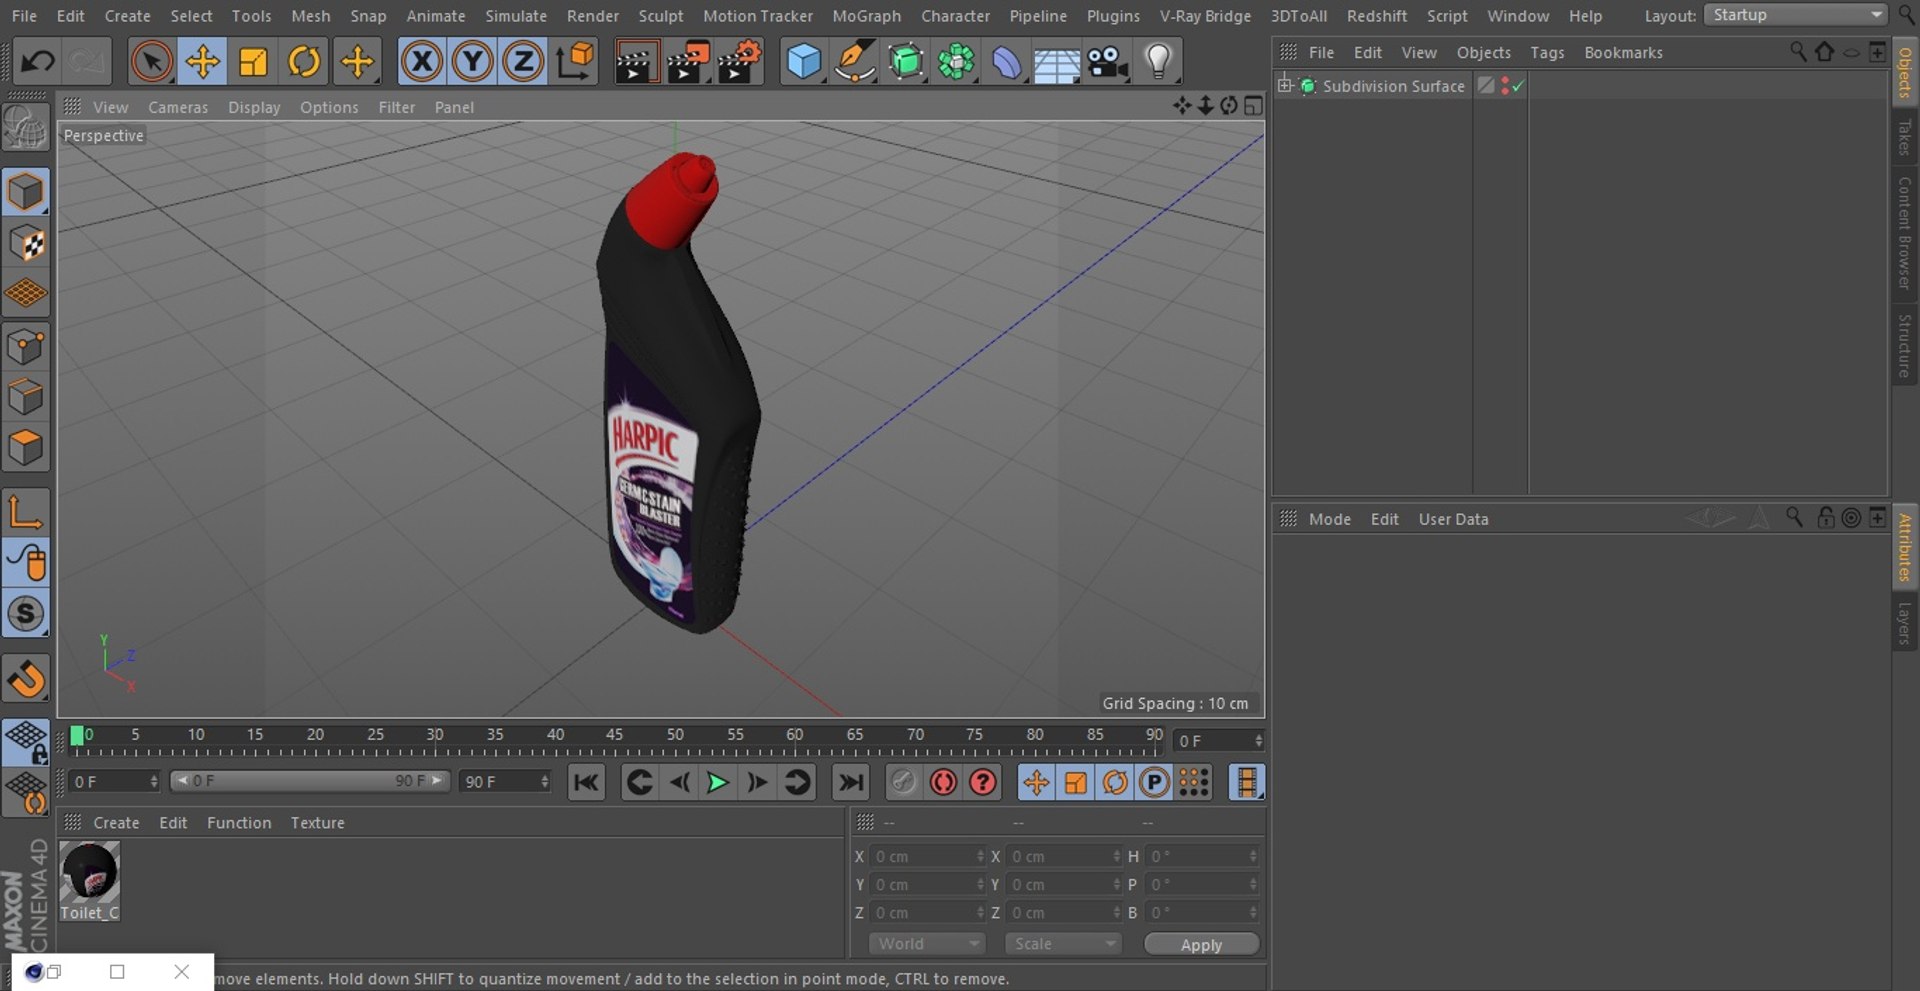Open Edit Render Settings
Screen dimensions: 1920x991
pos(739,62)
